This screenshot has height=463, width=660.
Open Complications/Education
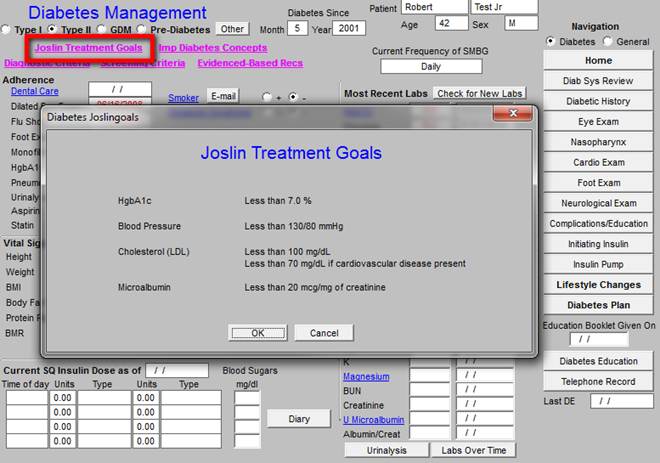(x=598, y=224)
